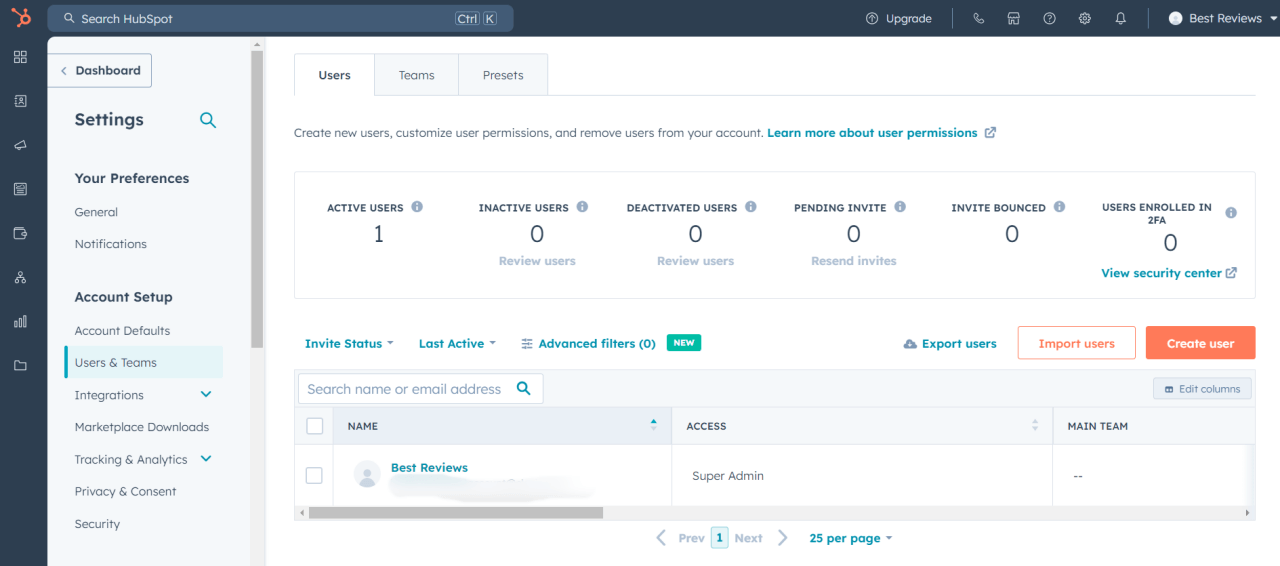
Task: Expand the Integrations settings section
Action: [x=206, y=395]
